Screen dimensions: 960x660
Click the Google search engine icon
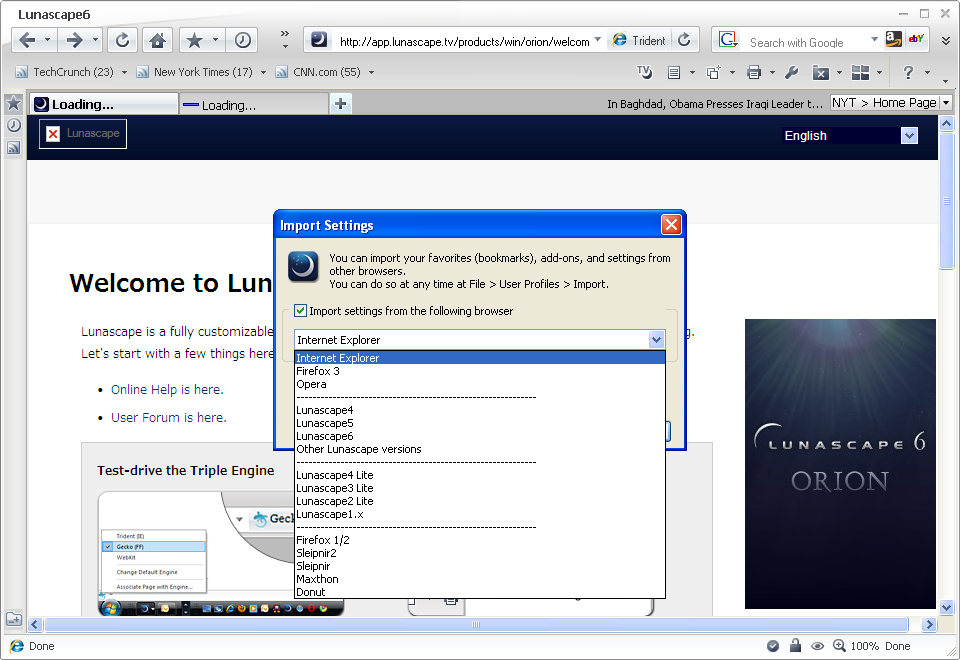pyautogui.click(x=728, y=40)
